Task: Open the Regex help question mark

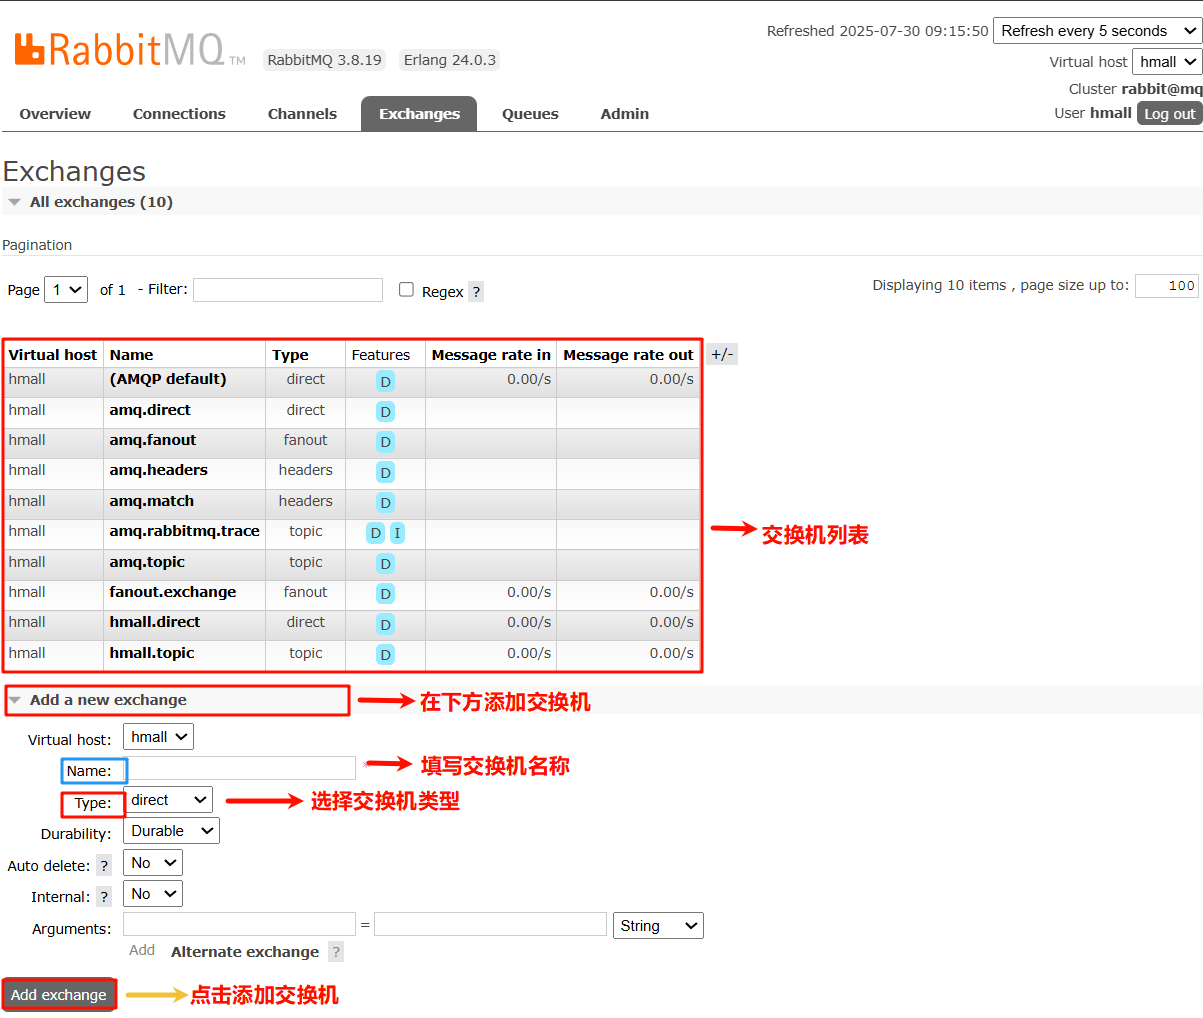Action: tap(476, 292)
